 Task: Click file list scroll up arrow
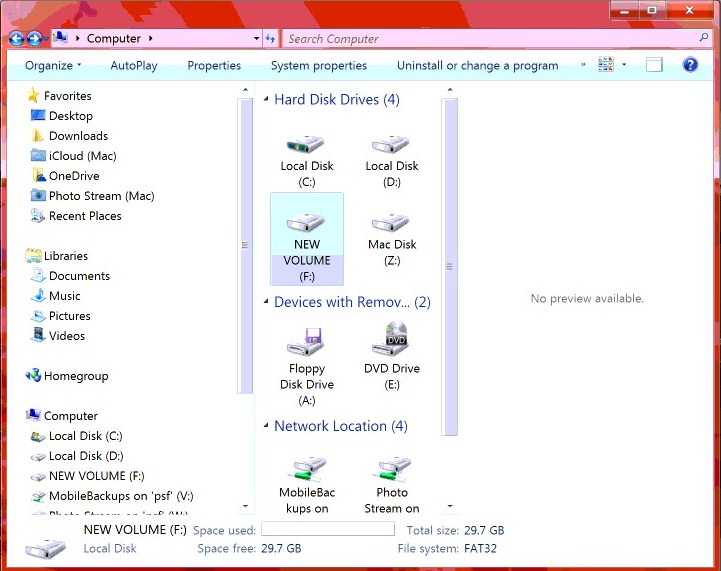tap(450, 90)
